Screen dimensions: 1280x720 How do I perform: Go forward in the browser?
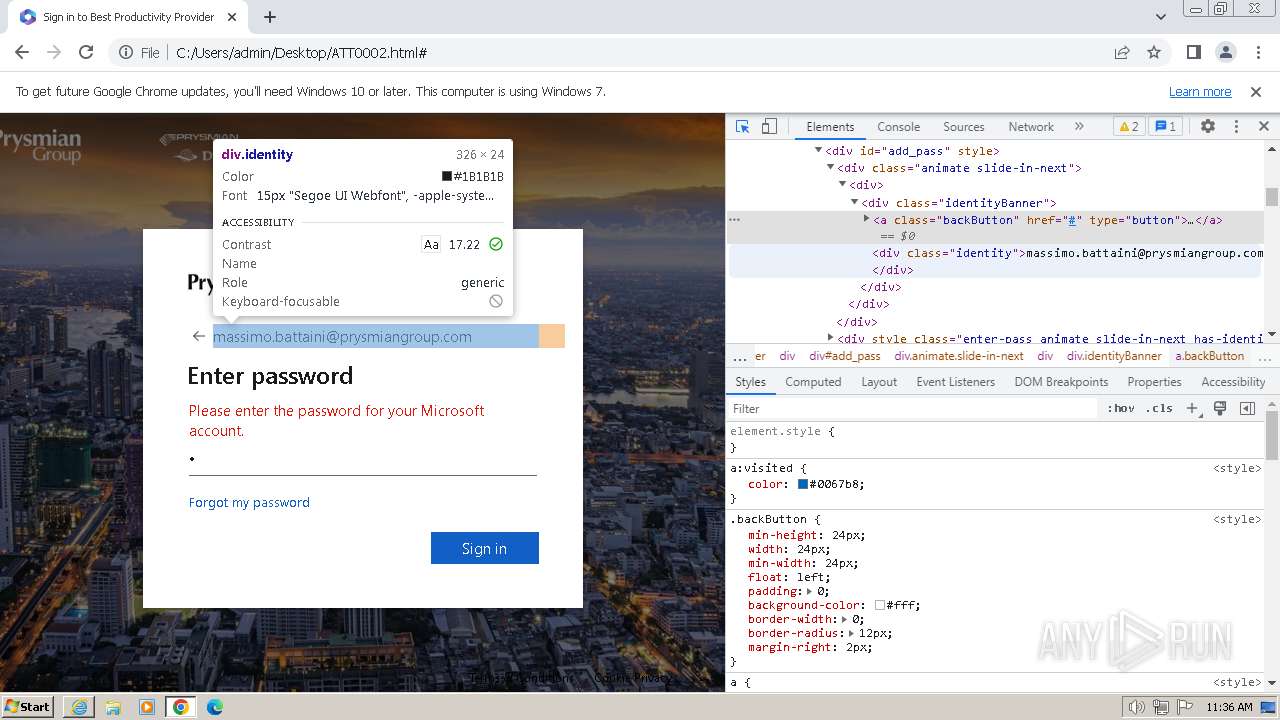[54, 53]
